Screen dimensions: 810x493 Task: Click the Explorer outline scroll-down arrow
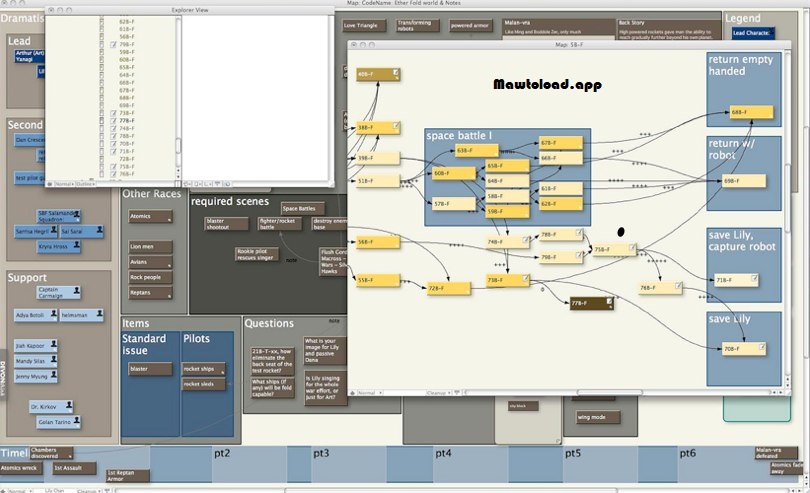[178, 176]
